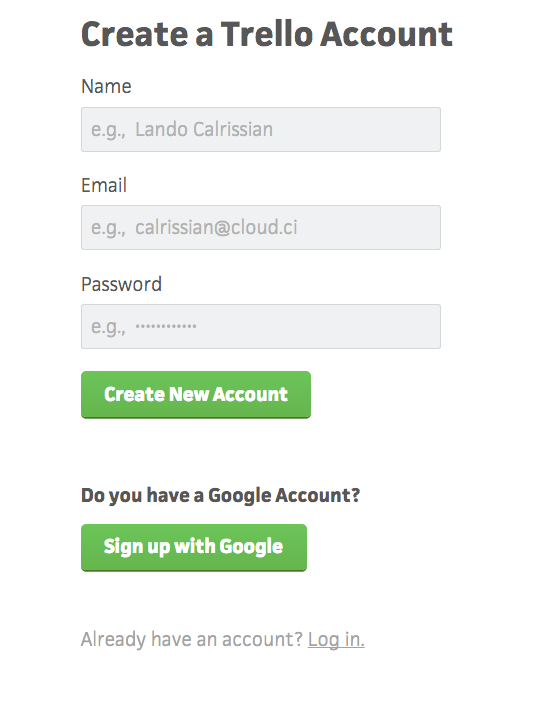This screenshot has width=545, height=701.
Task: Click the Name input field
Action: click(261, 129)
